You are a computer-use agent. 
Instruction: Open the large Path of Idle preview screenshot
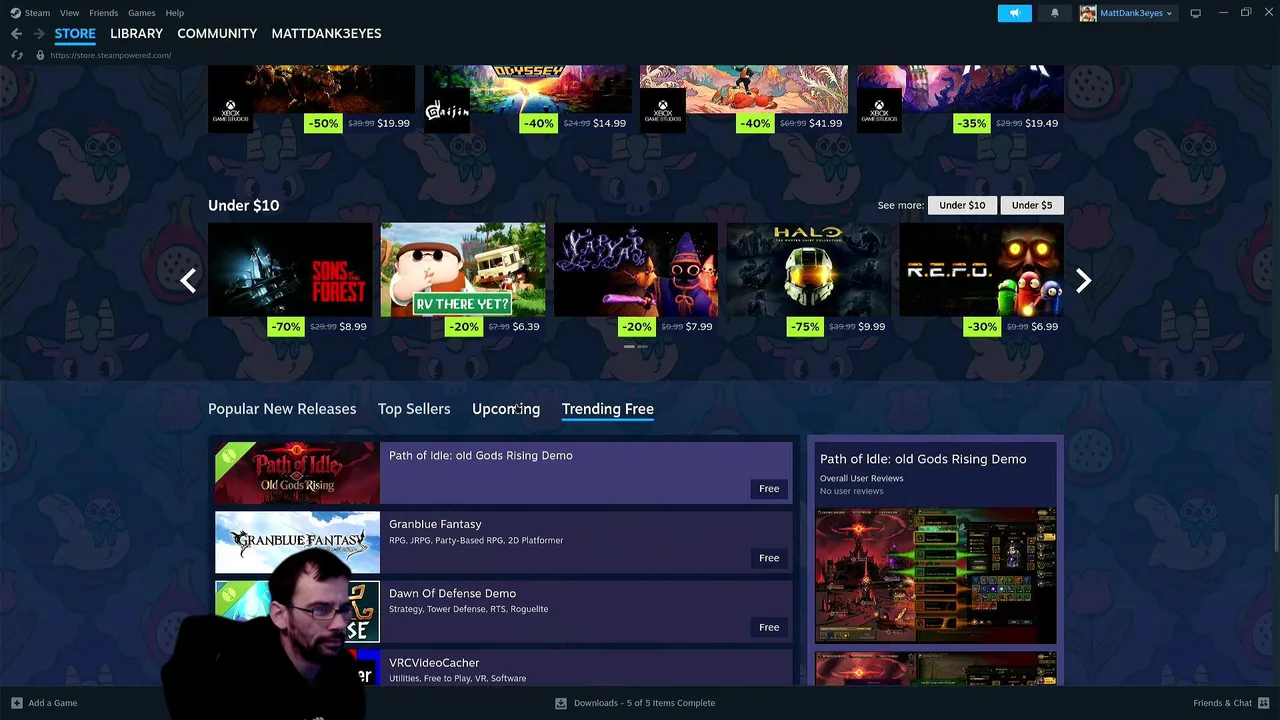click(x=936, y=575)
